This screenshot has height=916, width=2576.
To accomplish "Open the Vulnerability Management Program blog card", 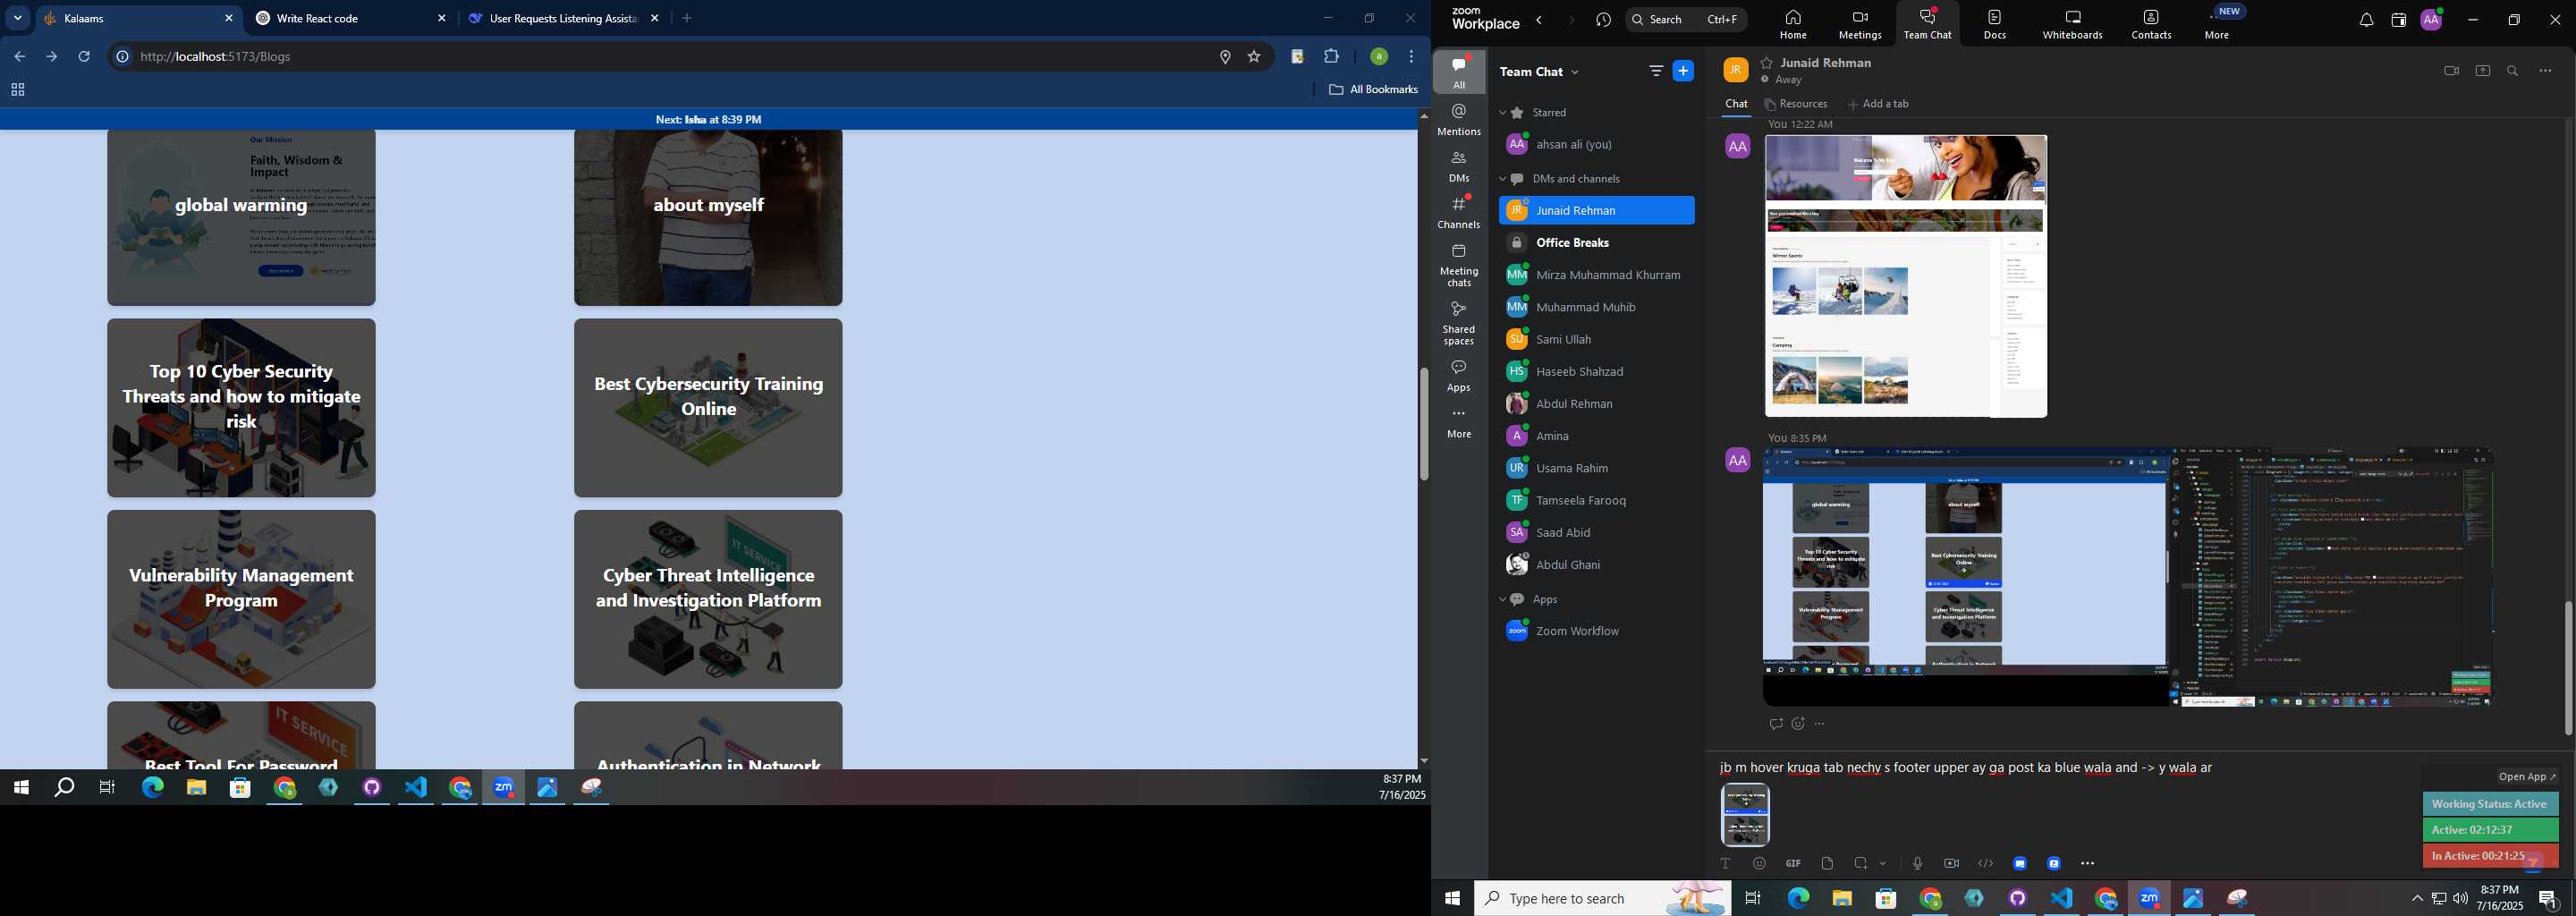I will (x=241, y=599).
